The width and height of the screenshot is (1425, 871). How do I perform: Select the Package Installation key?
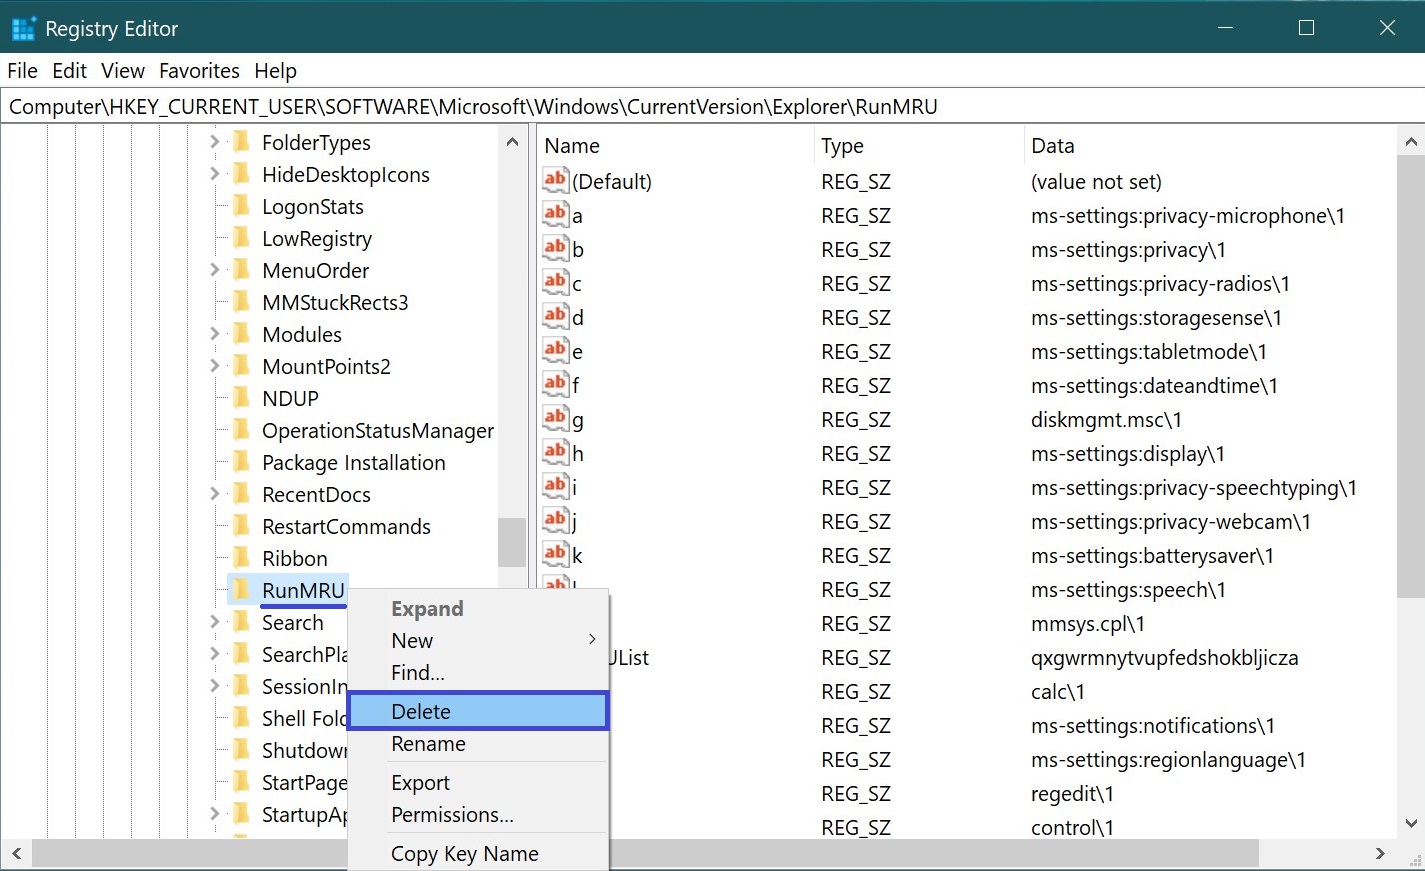(354, 462)
